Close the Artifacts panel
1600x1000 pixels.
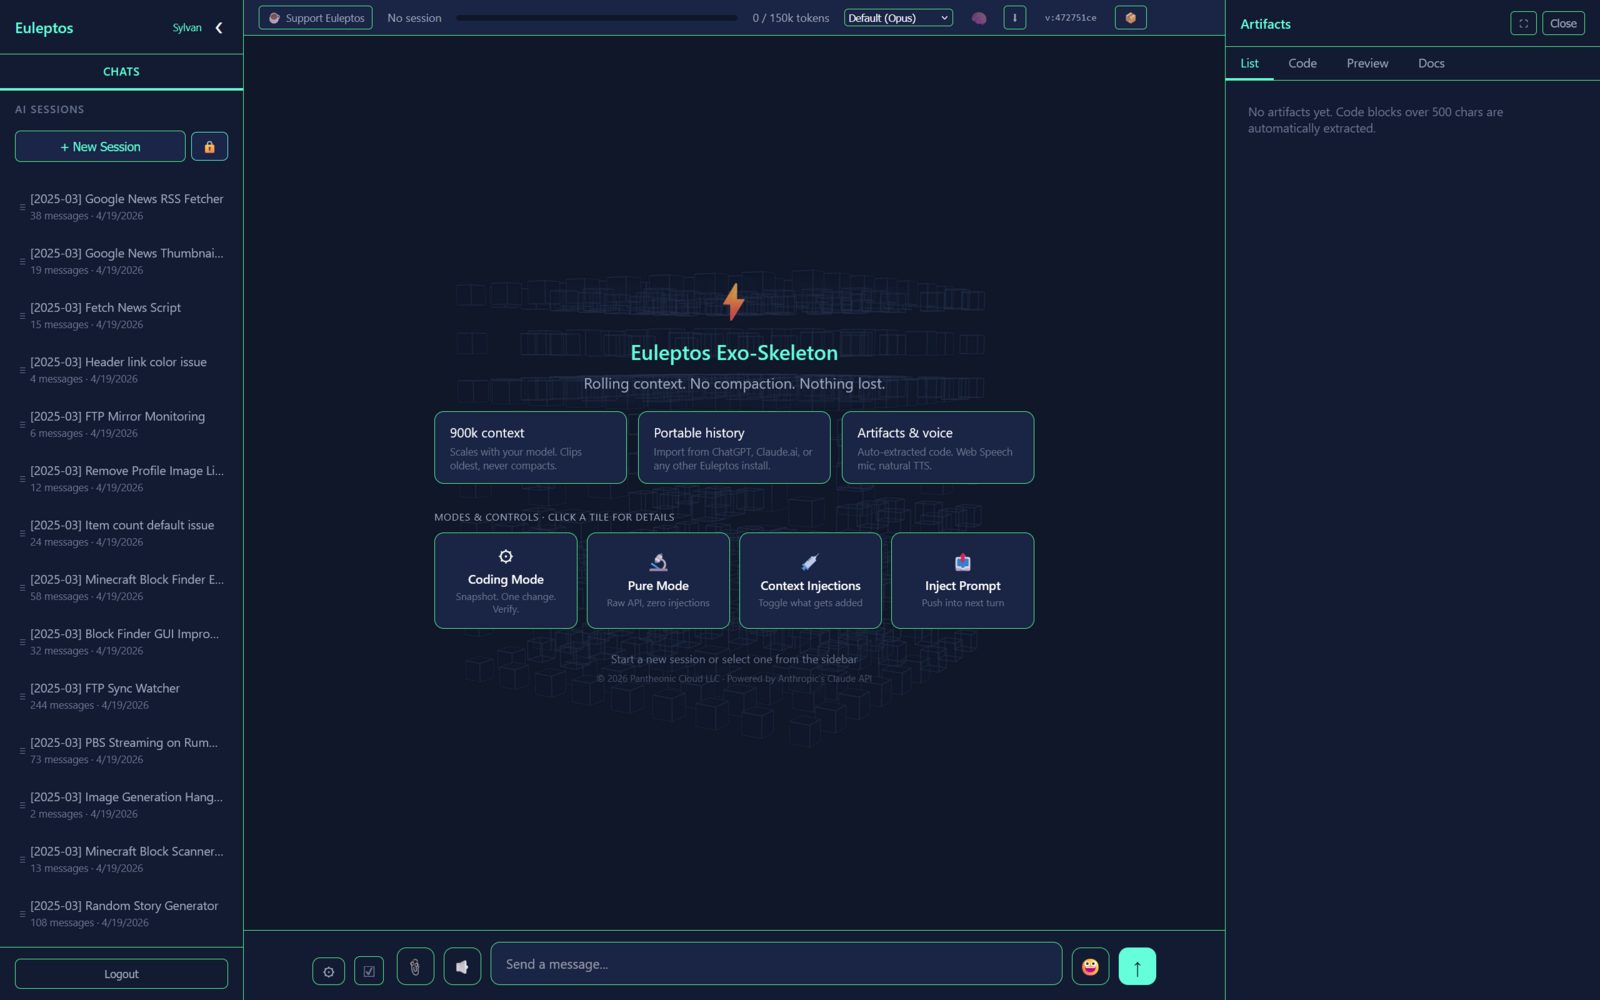(x=1563, y=23)
